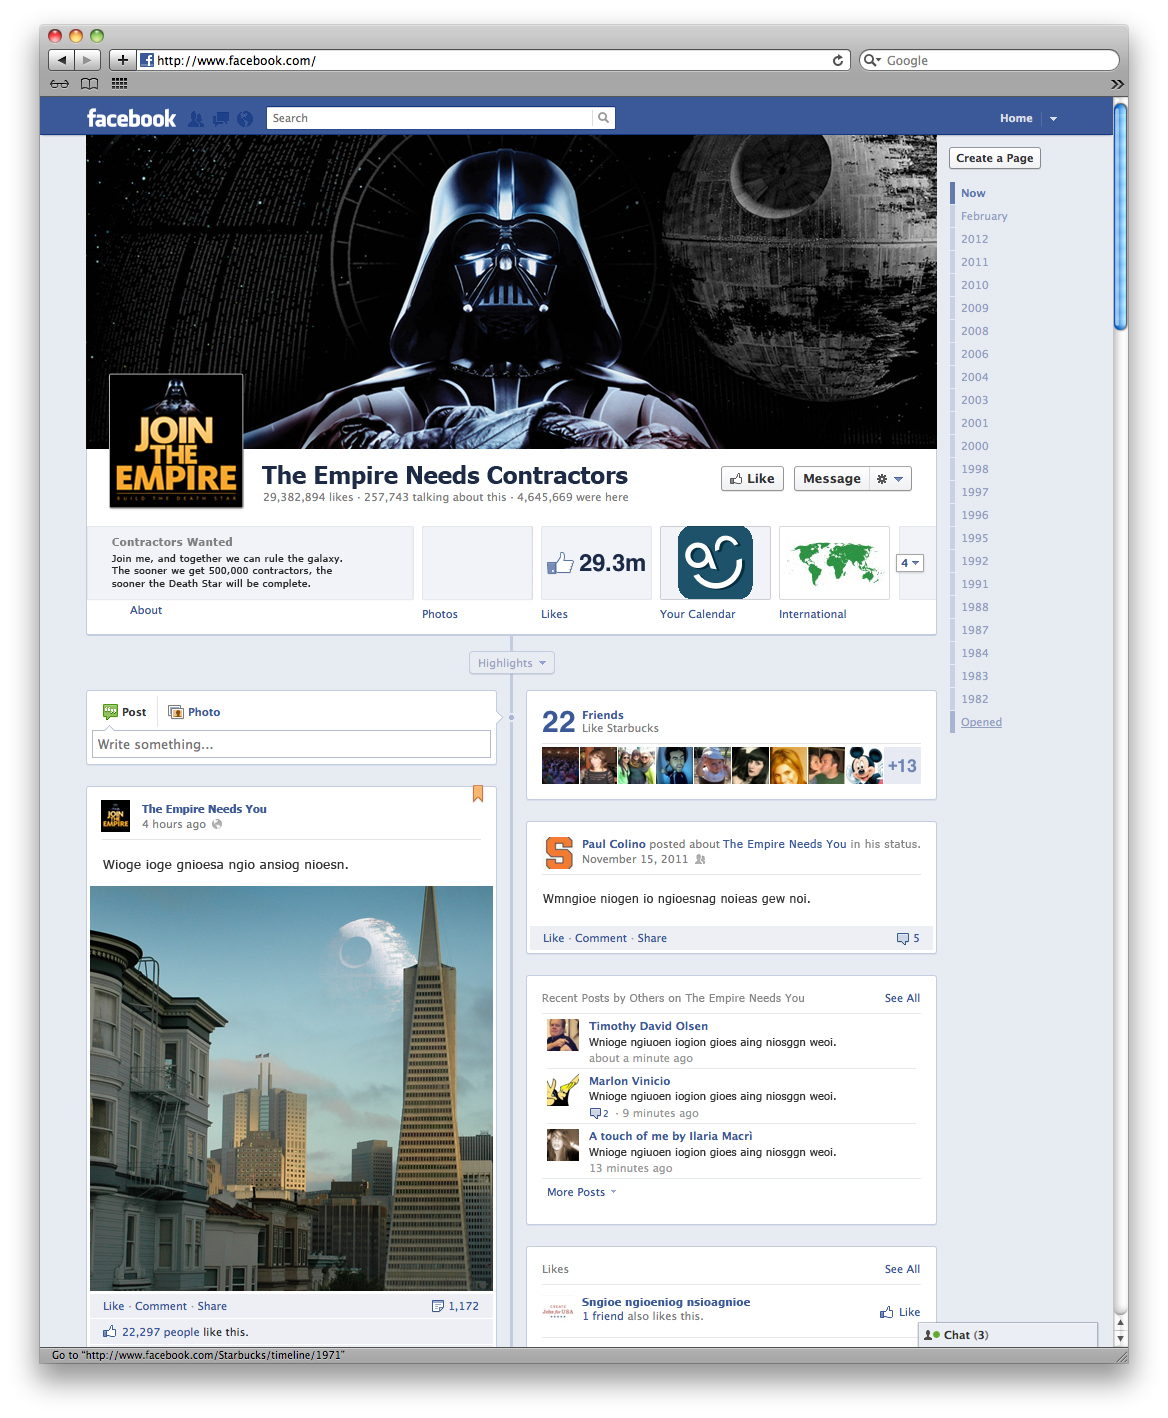The width and height of the screenshot is (1168, 1418).
Task: Click the facebook logo
Action: [131, 118]
